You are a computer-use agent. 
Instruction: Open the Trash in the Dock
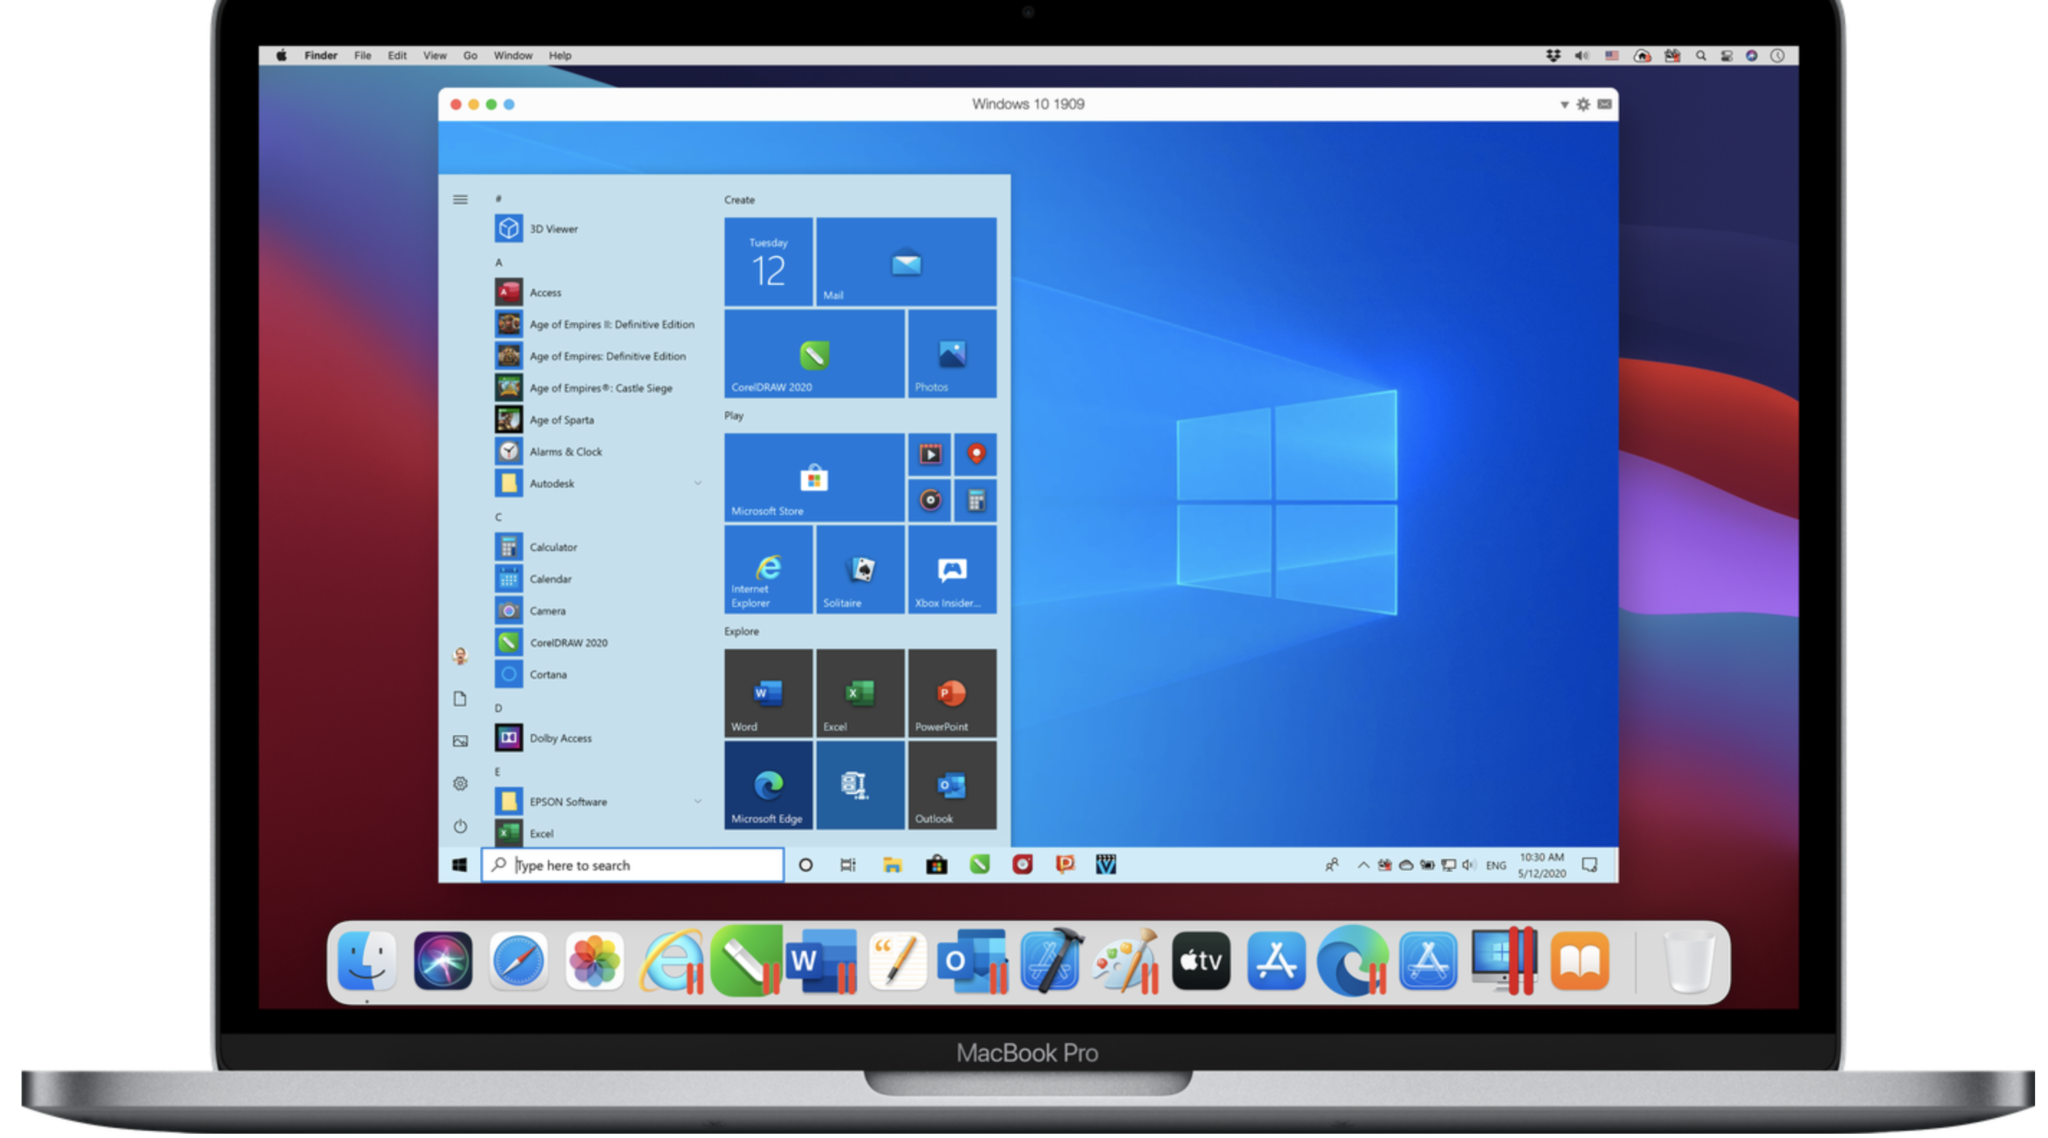tap(1689, 961)
